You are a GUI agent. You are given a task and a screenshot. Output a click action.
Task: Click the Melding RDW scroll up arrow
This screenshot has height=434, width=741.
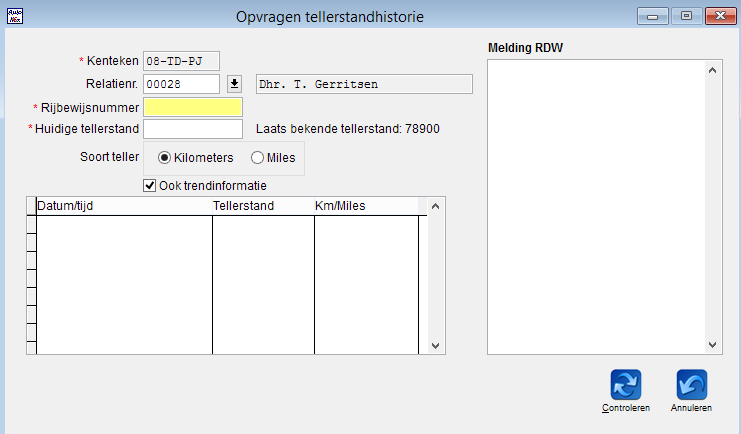pos(713,70)
